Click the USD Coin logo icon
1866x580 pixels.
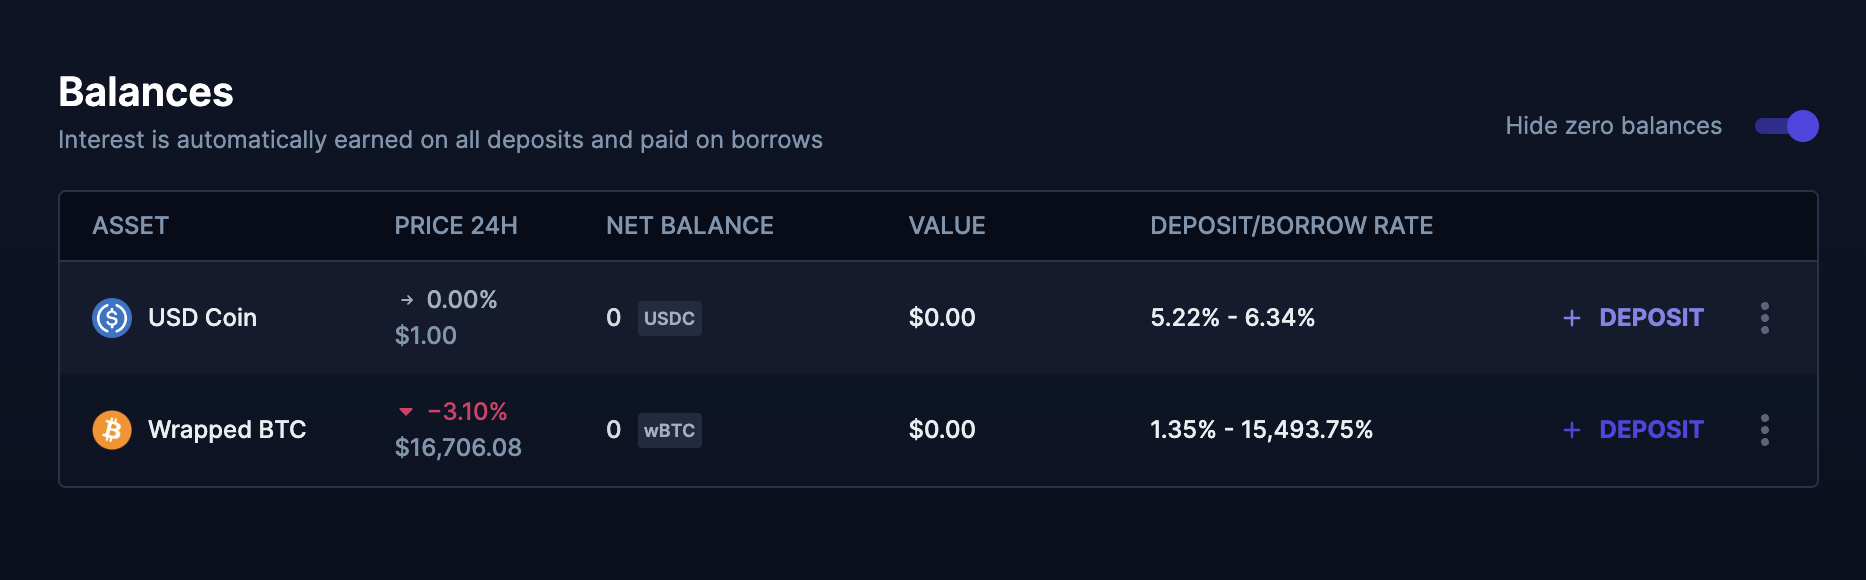tap(112, 318)
